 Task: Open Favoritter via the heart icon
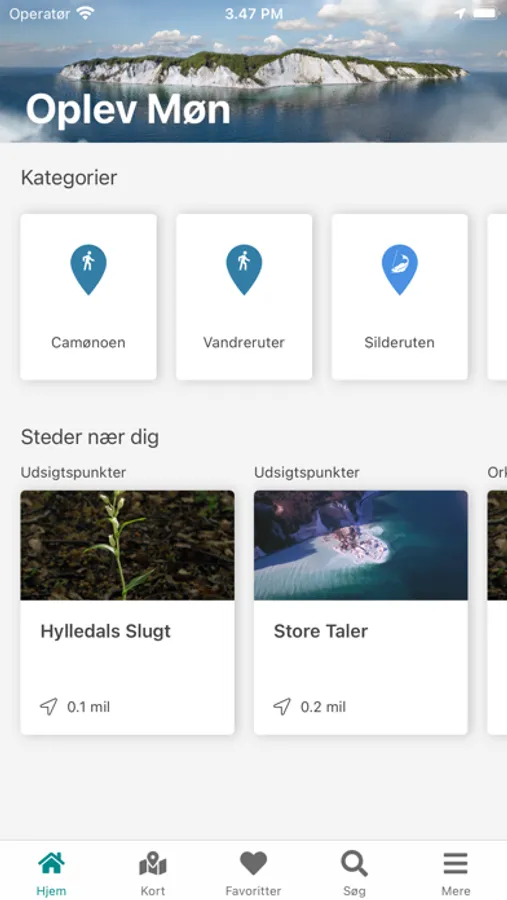253,863
